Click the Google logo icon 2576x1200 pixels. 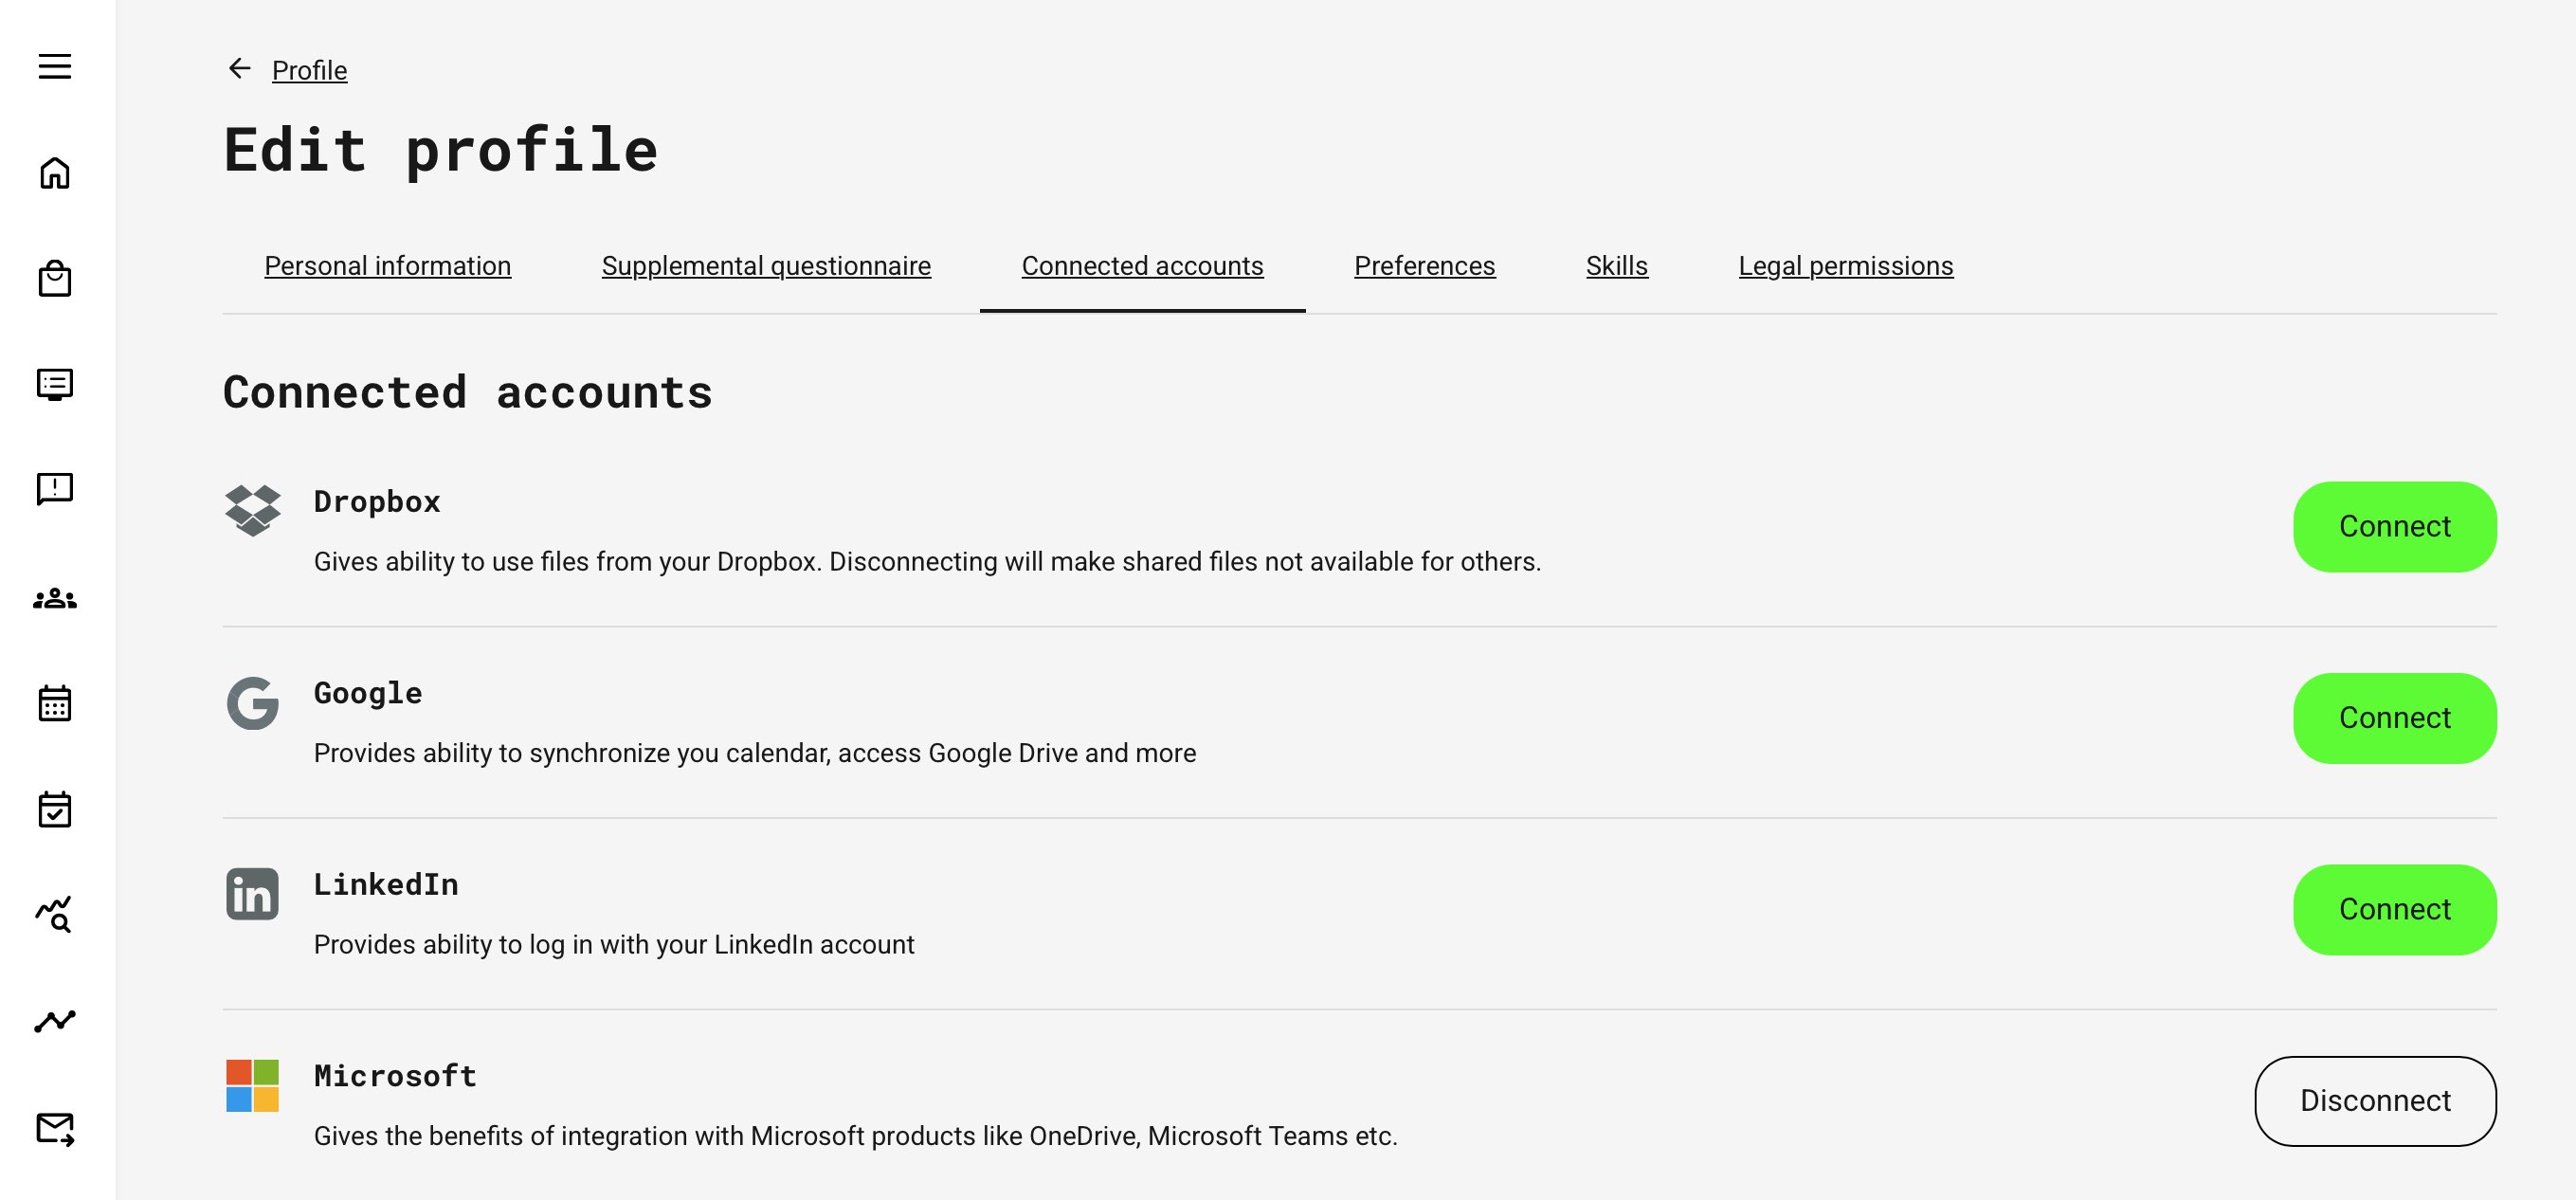253,704
